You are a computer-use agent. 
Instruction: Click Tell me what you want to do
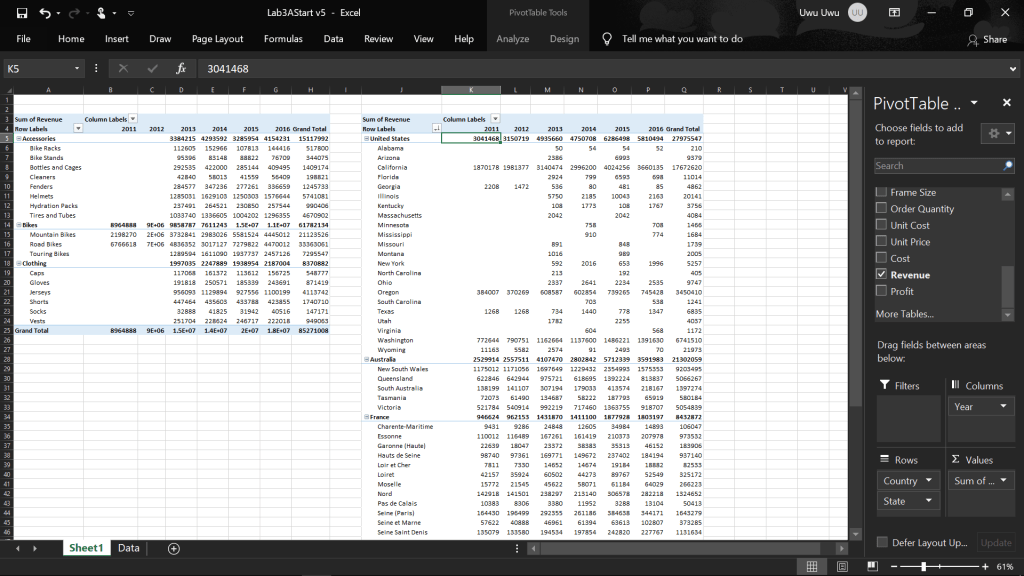click(682, 39)
